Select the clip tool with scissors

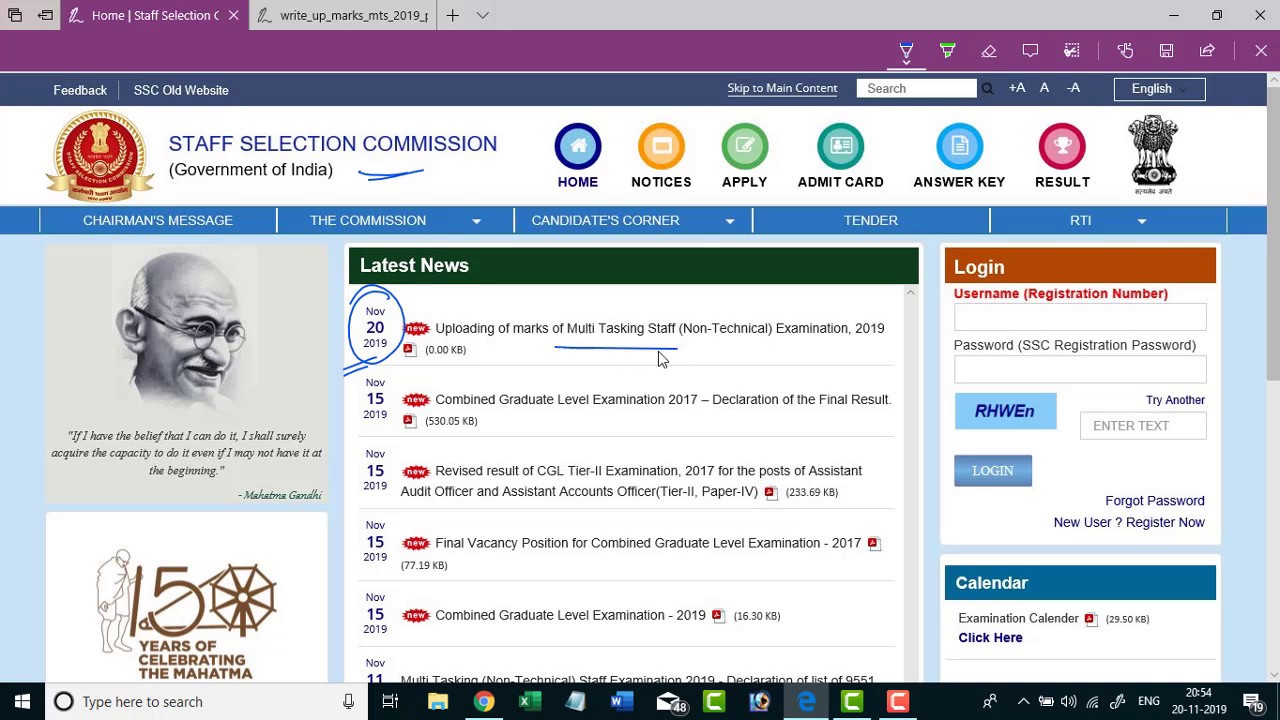[x=1071, y=51]
